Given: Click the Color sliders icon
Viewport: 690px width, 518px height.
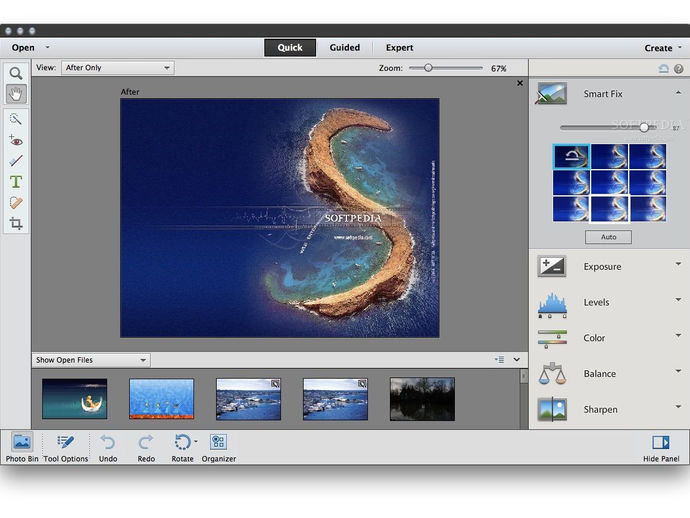Looking at the screenshot, I should pyautogui.click(x=552, y=338).
